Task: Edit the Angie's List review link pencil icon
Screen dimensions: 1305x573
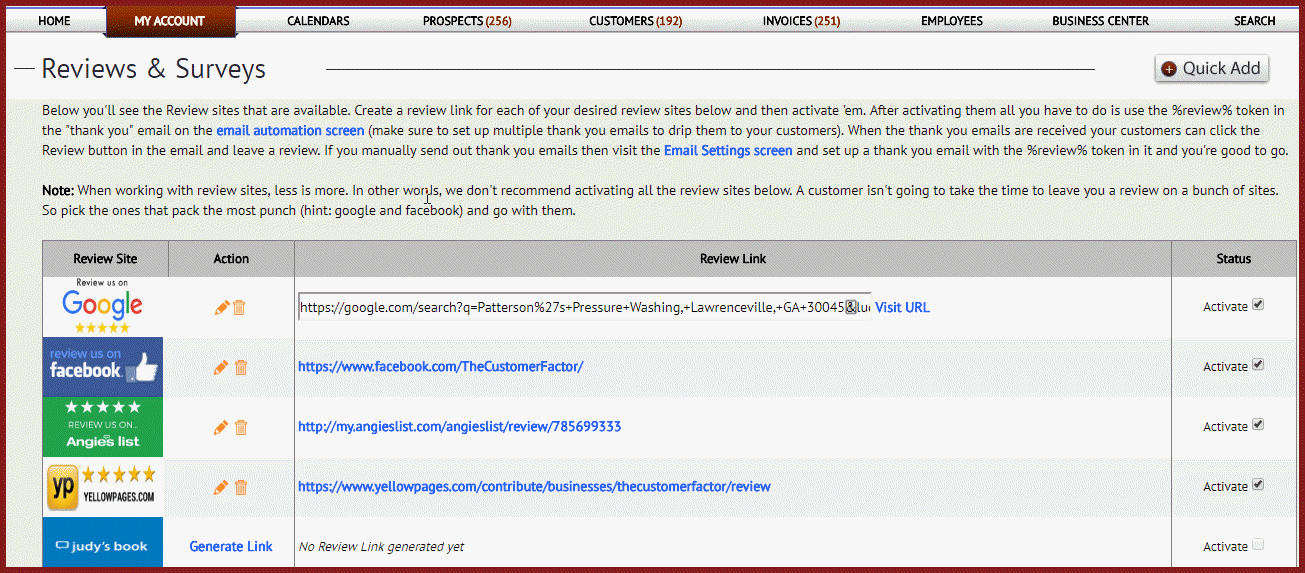Action: click(222, 428)
